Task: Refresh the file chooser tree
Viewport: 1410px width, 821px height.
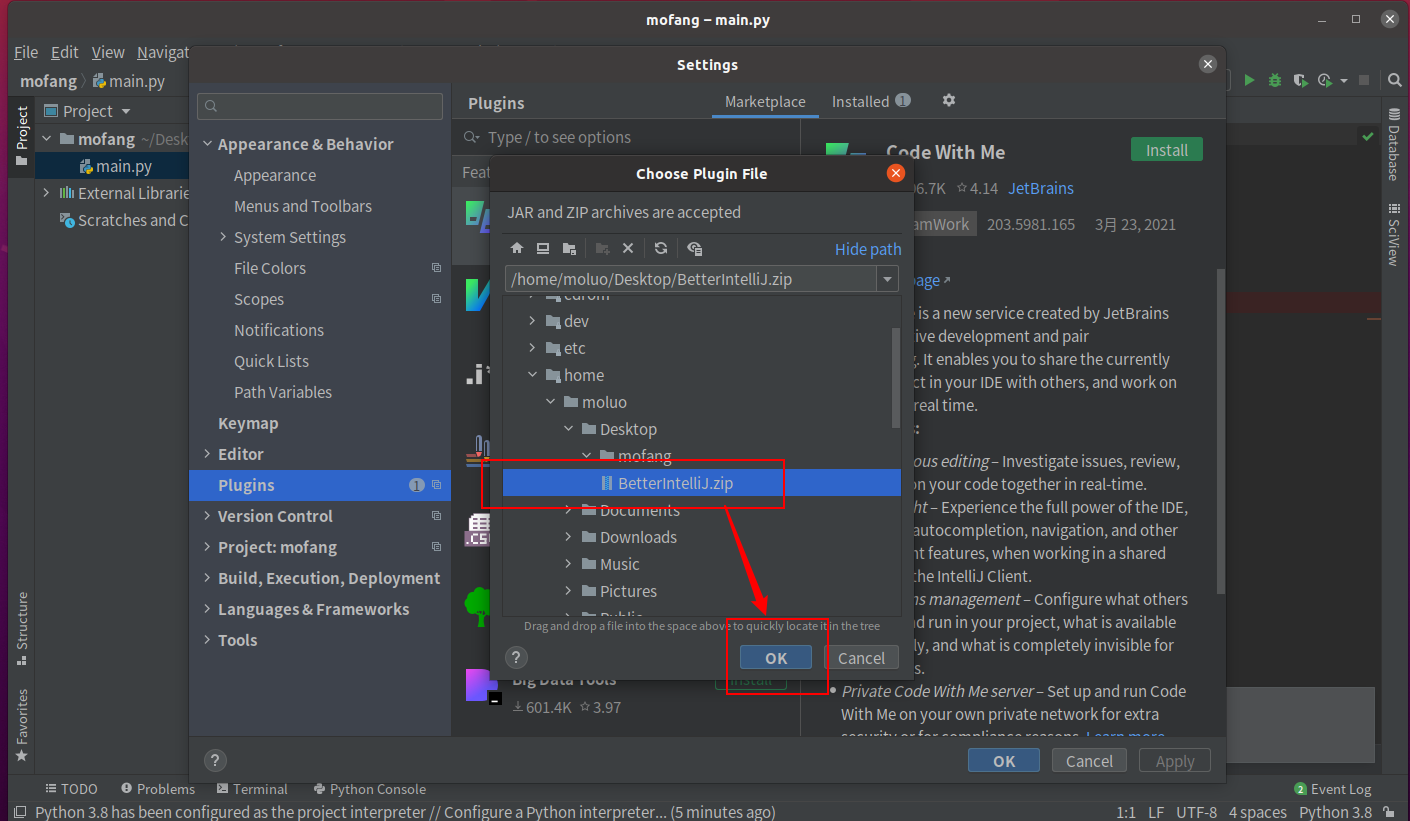Action: 661,248
